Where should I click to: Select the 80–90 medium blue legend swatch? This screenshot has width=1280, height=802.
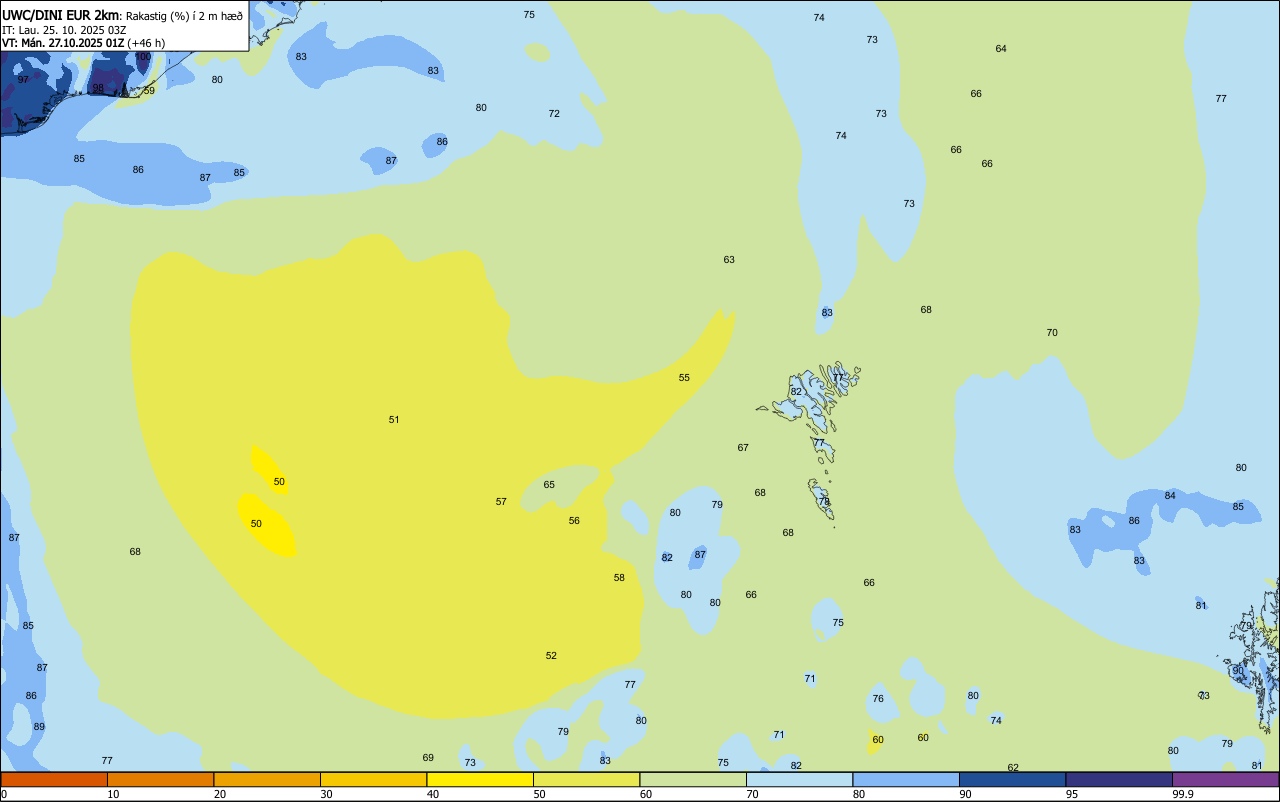point(906,779)
